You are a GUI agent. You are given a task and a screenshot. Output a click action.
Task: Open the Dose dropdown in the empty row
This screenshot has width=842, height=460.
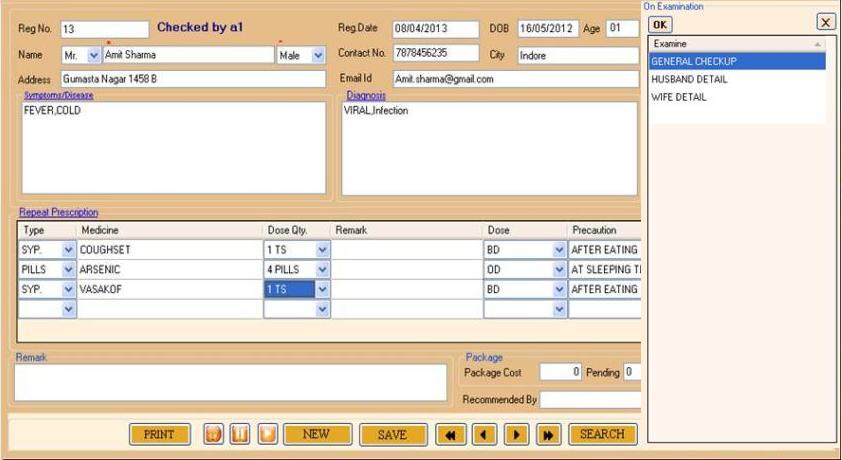[x=559, y=309]
